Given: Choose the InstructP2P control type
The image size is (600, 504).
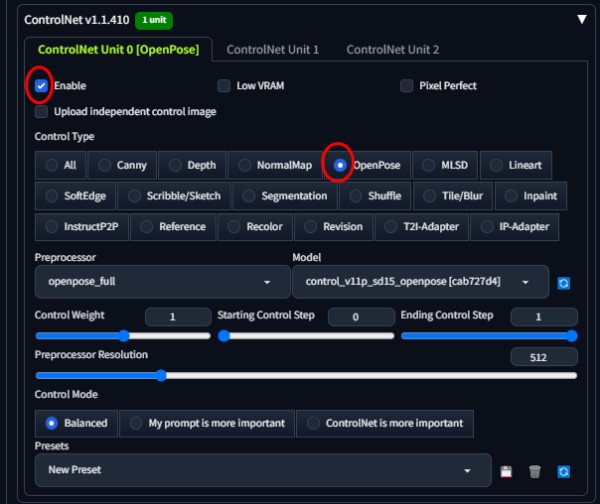Looking at the screenshot, I should coord(82,227).
